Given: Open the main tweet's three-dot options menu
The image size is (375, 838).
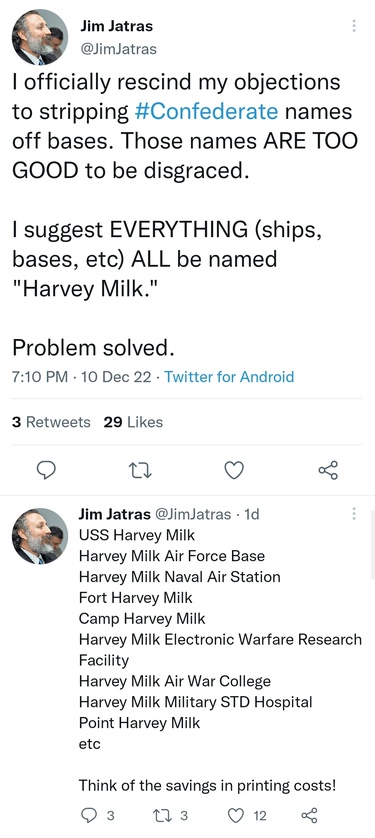Looking at the screenshot, I should click(354, 26).
